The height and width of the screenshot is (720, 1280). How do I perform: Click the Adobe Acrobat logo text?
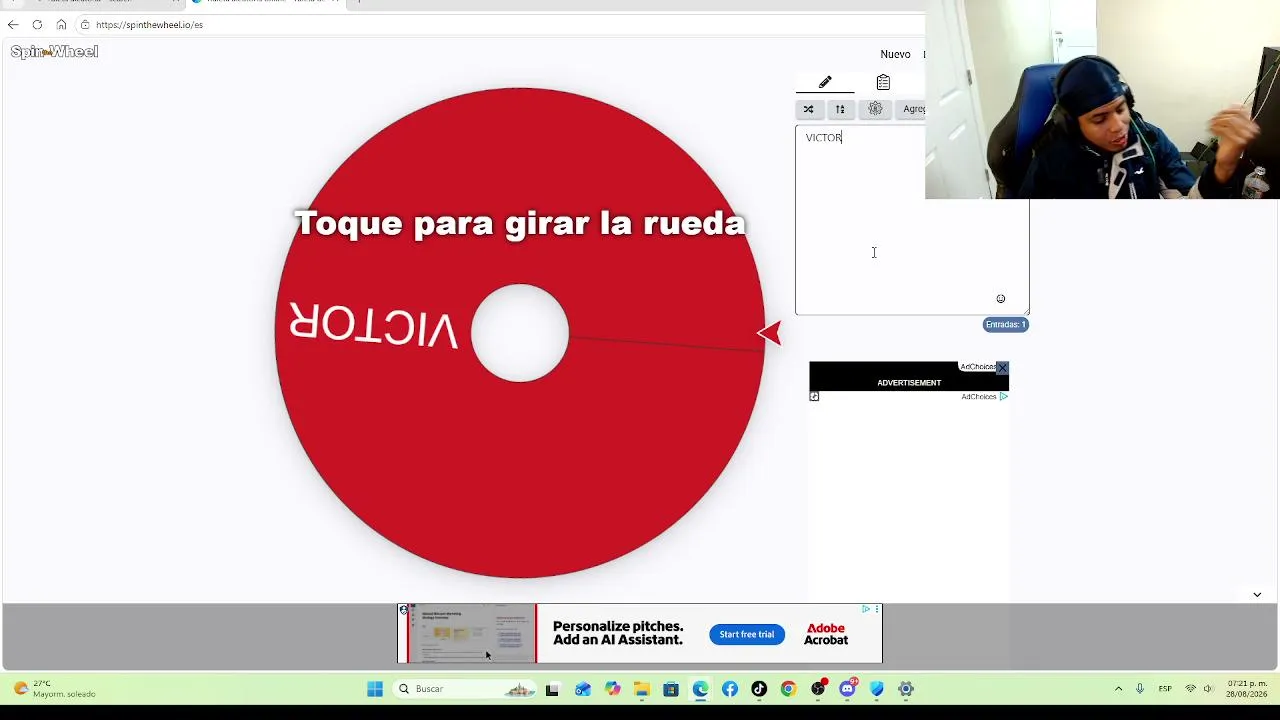pos(826,634)
